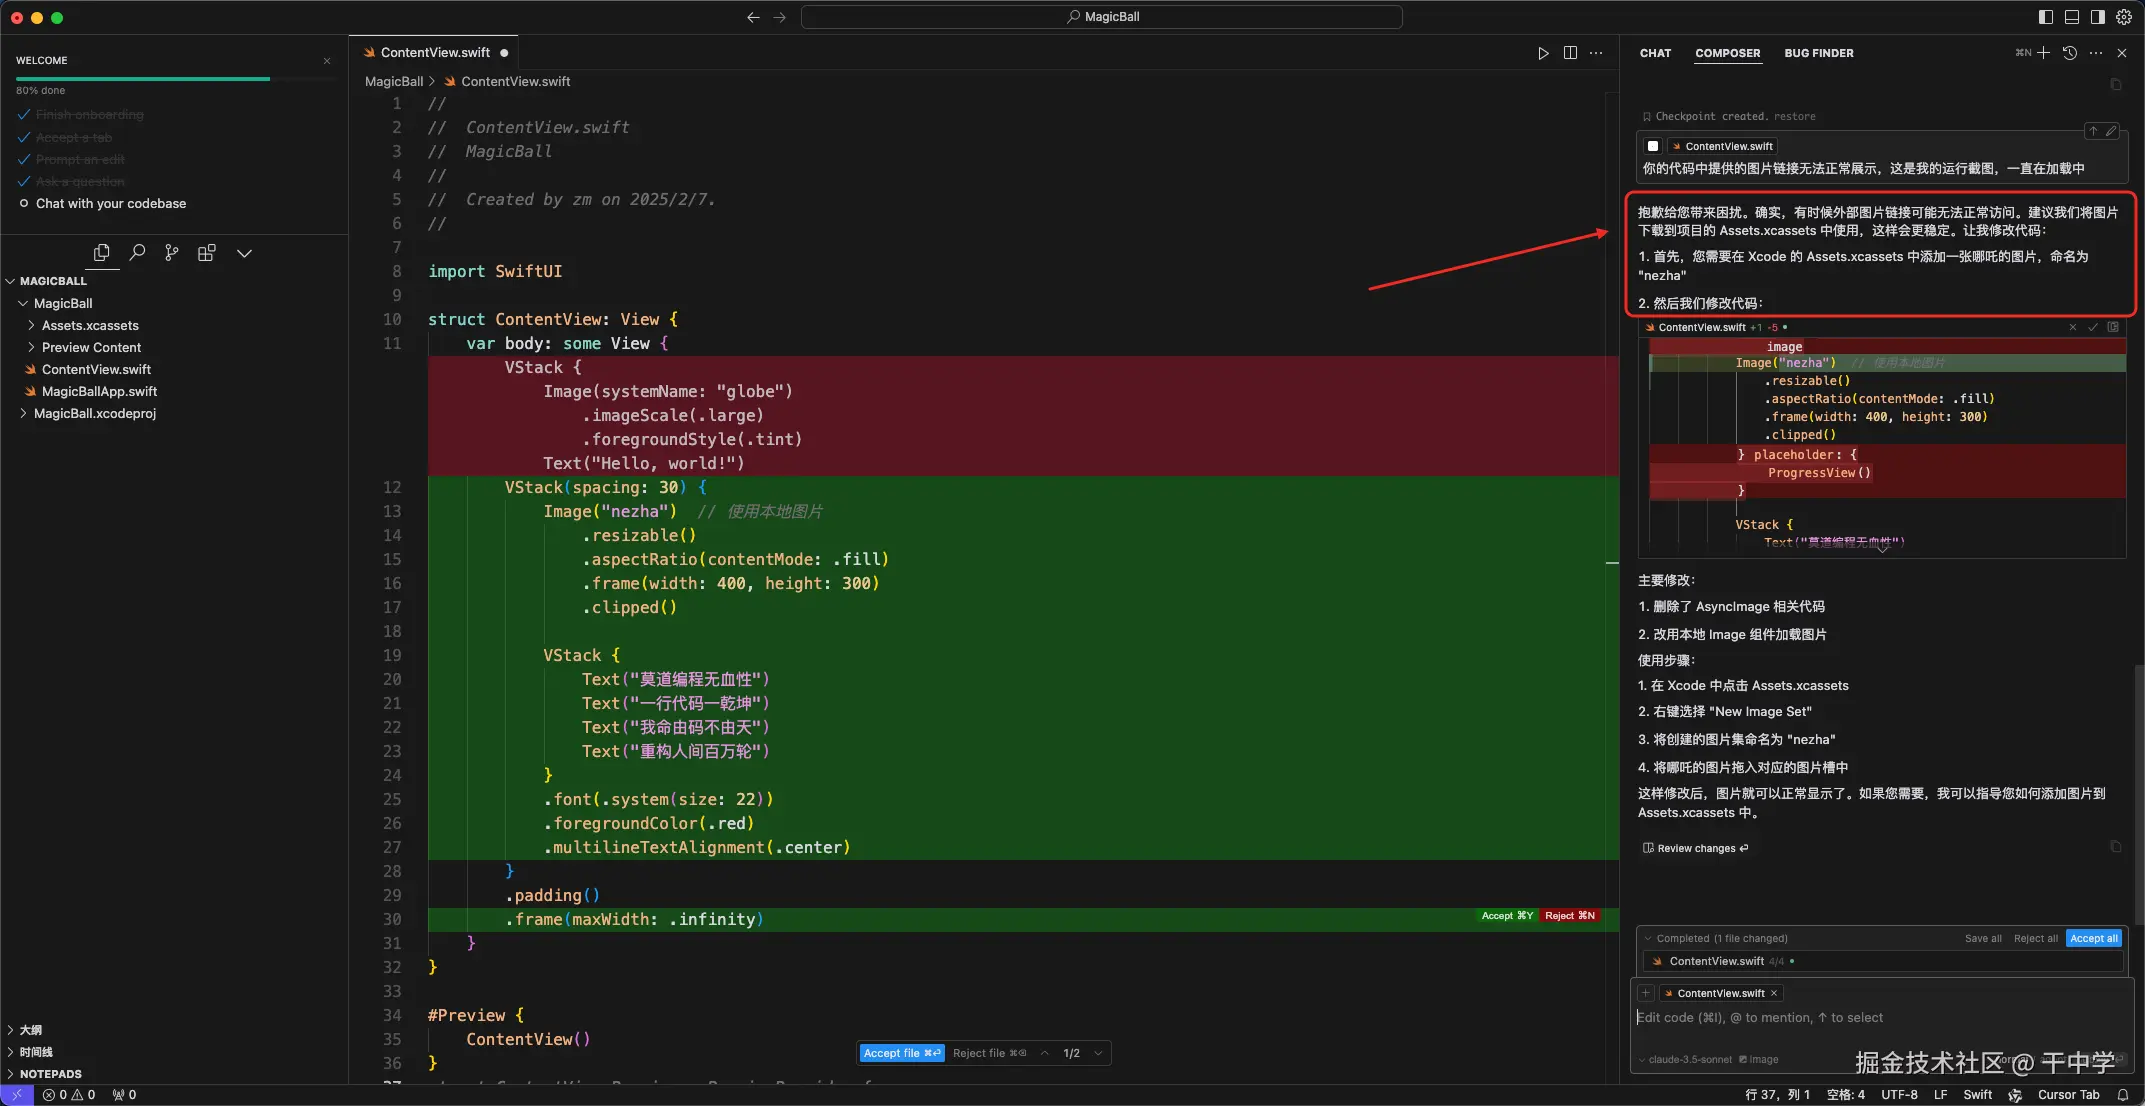Switch to the CHAT tab
This screenshot has height=1106, width=2145.
tap(1655, 53)
